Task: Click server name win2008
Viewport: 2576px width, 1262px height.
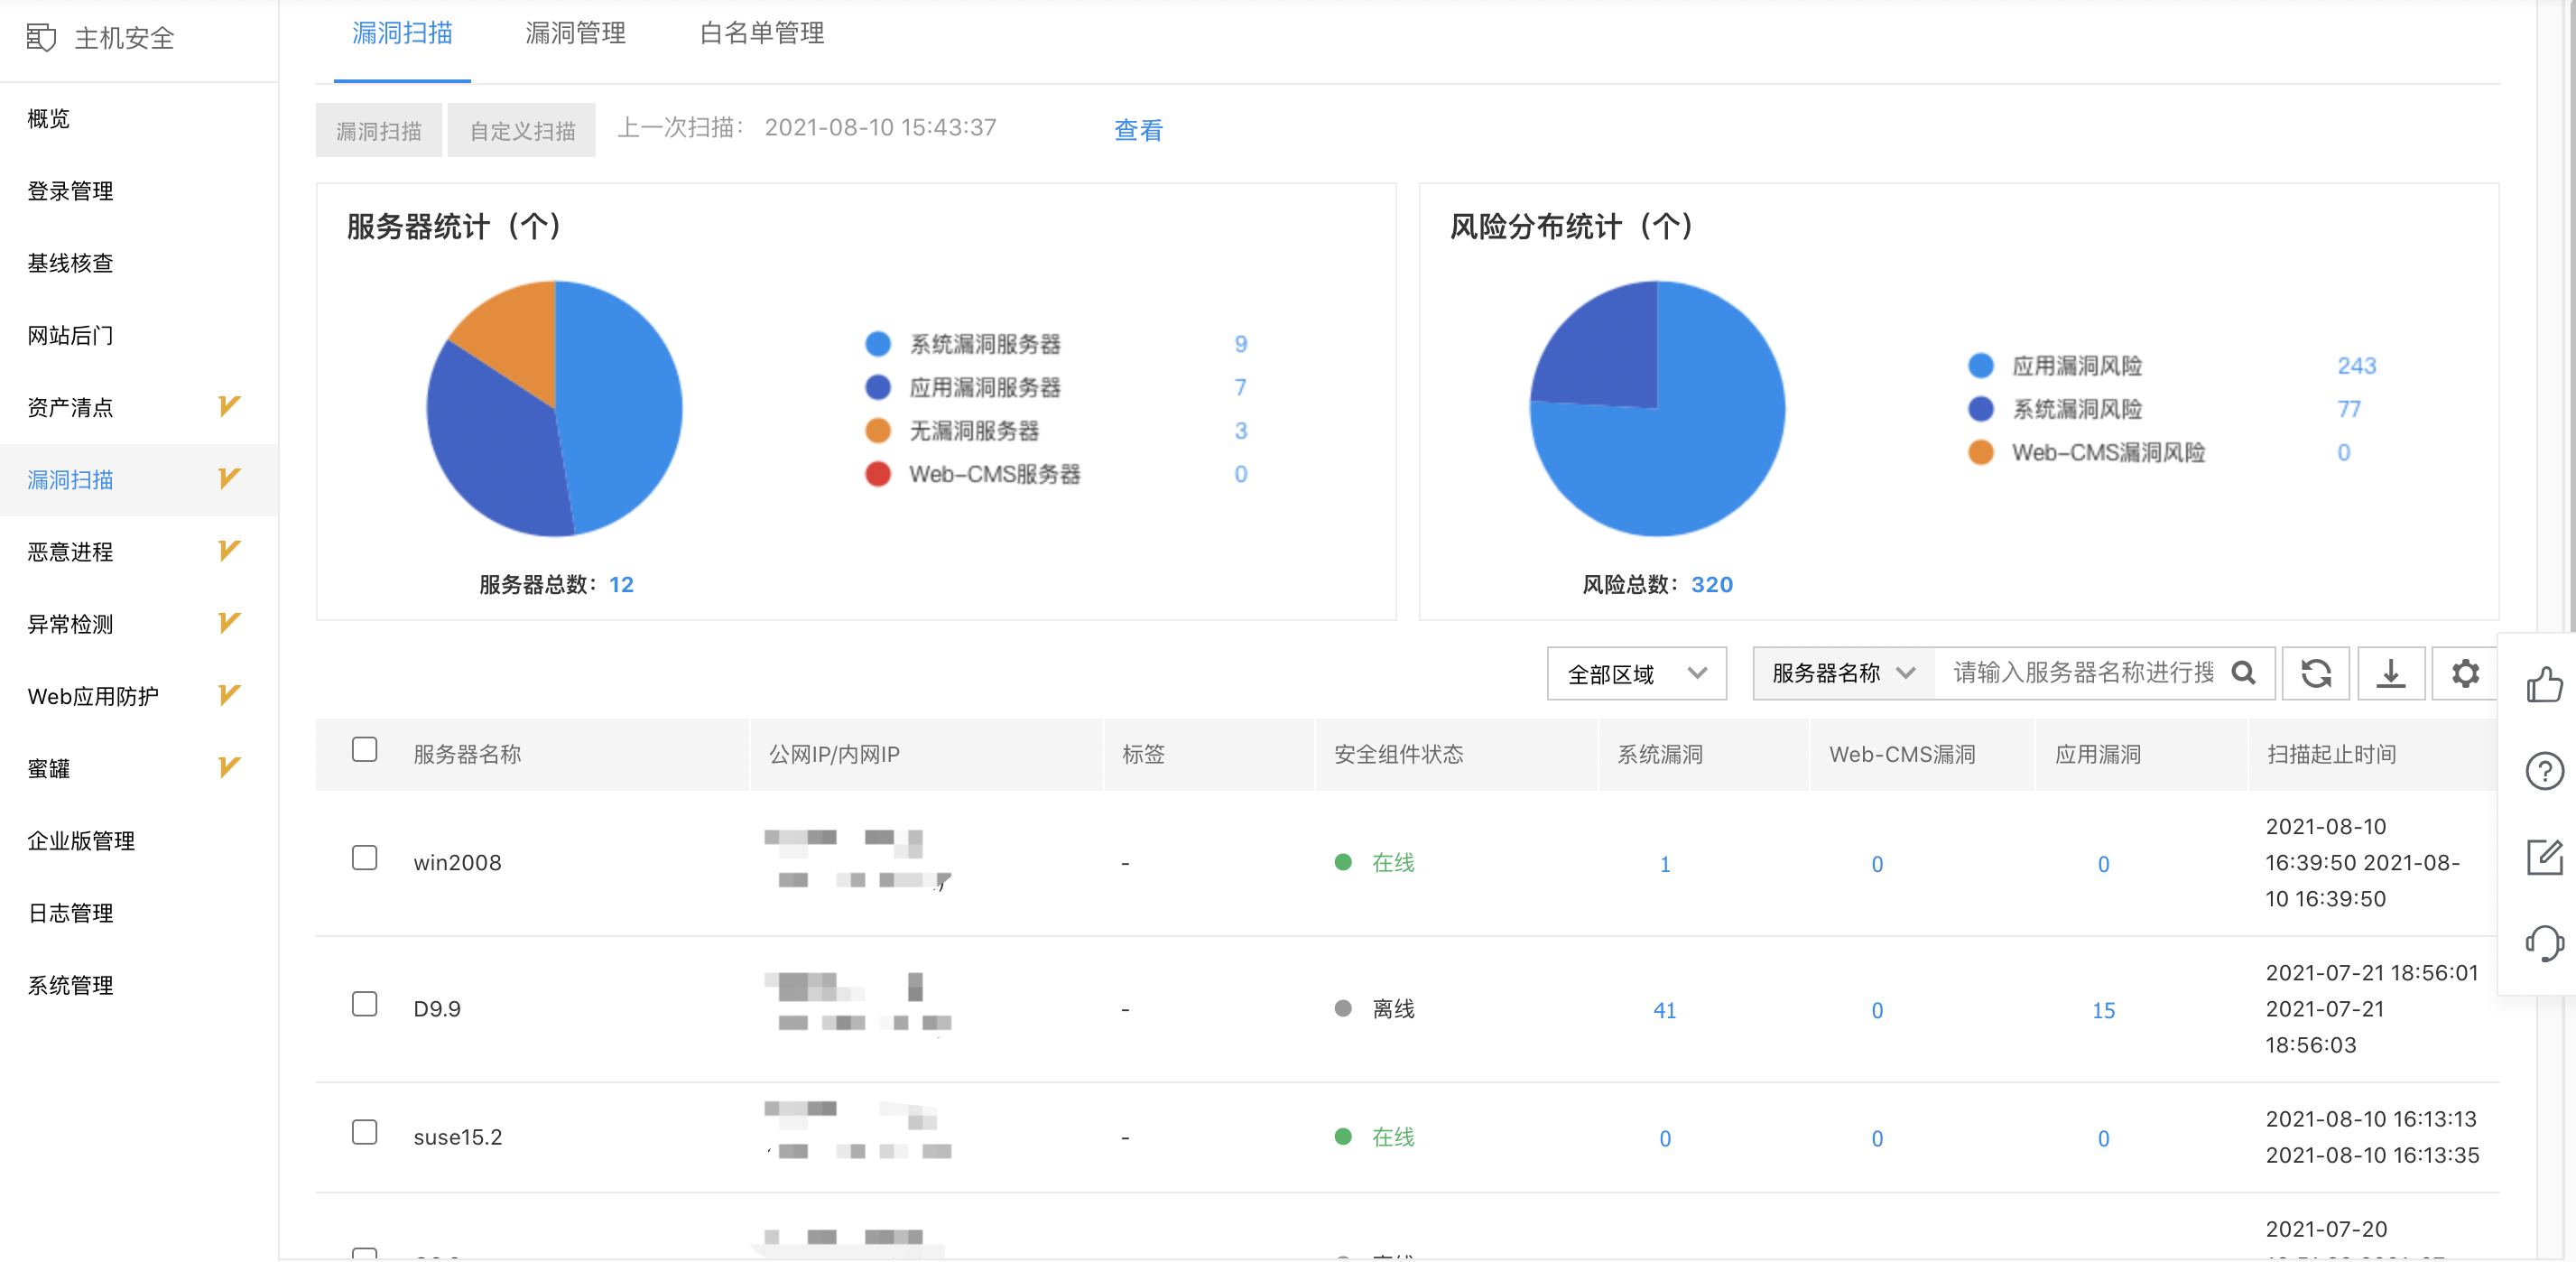Action: click(457, 862)
